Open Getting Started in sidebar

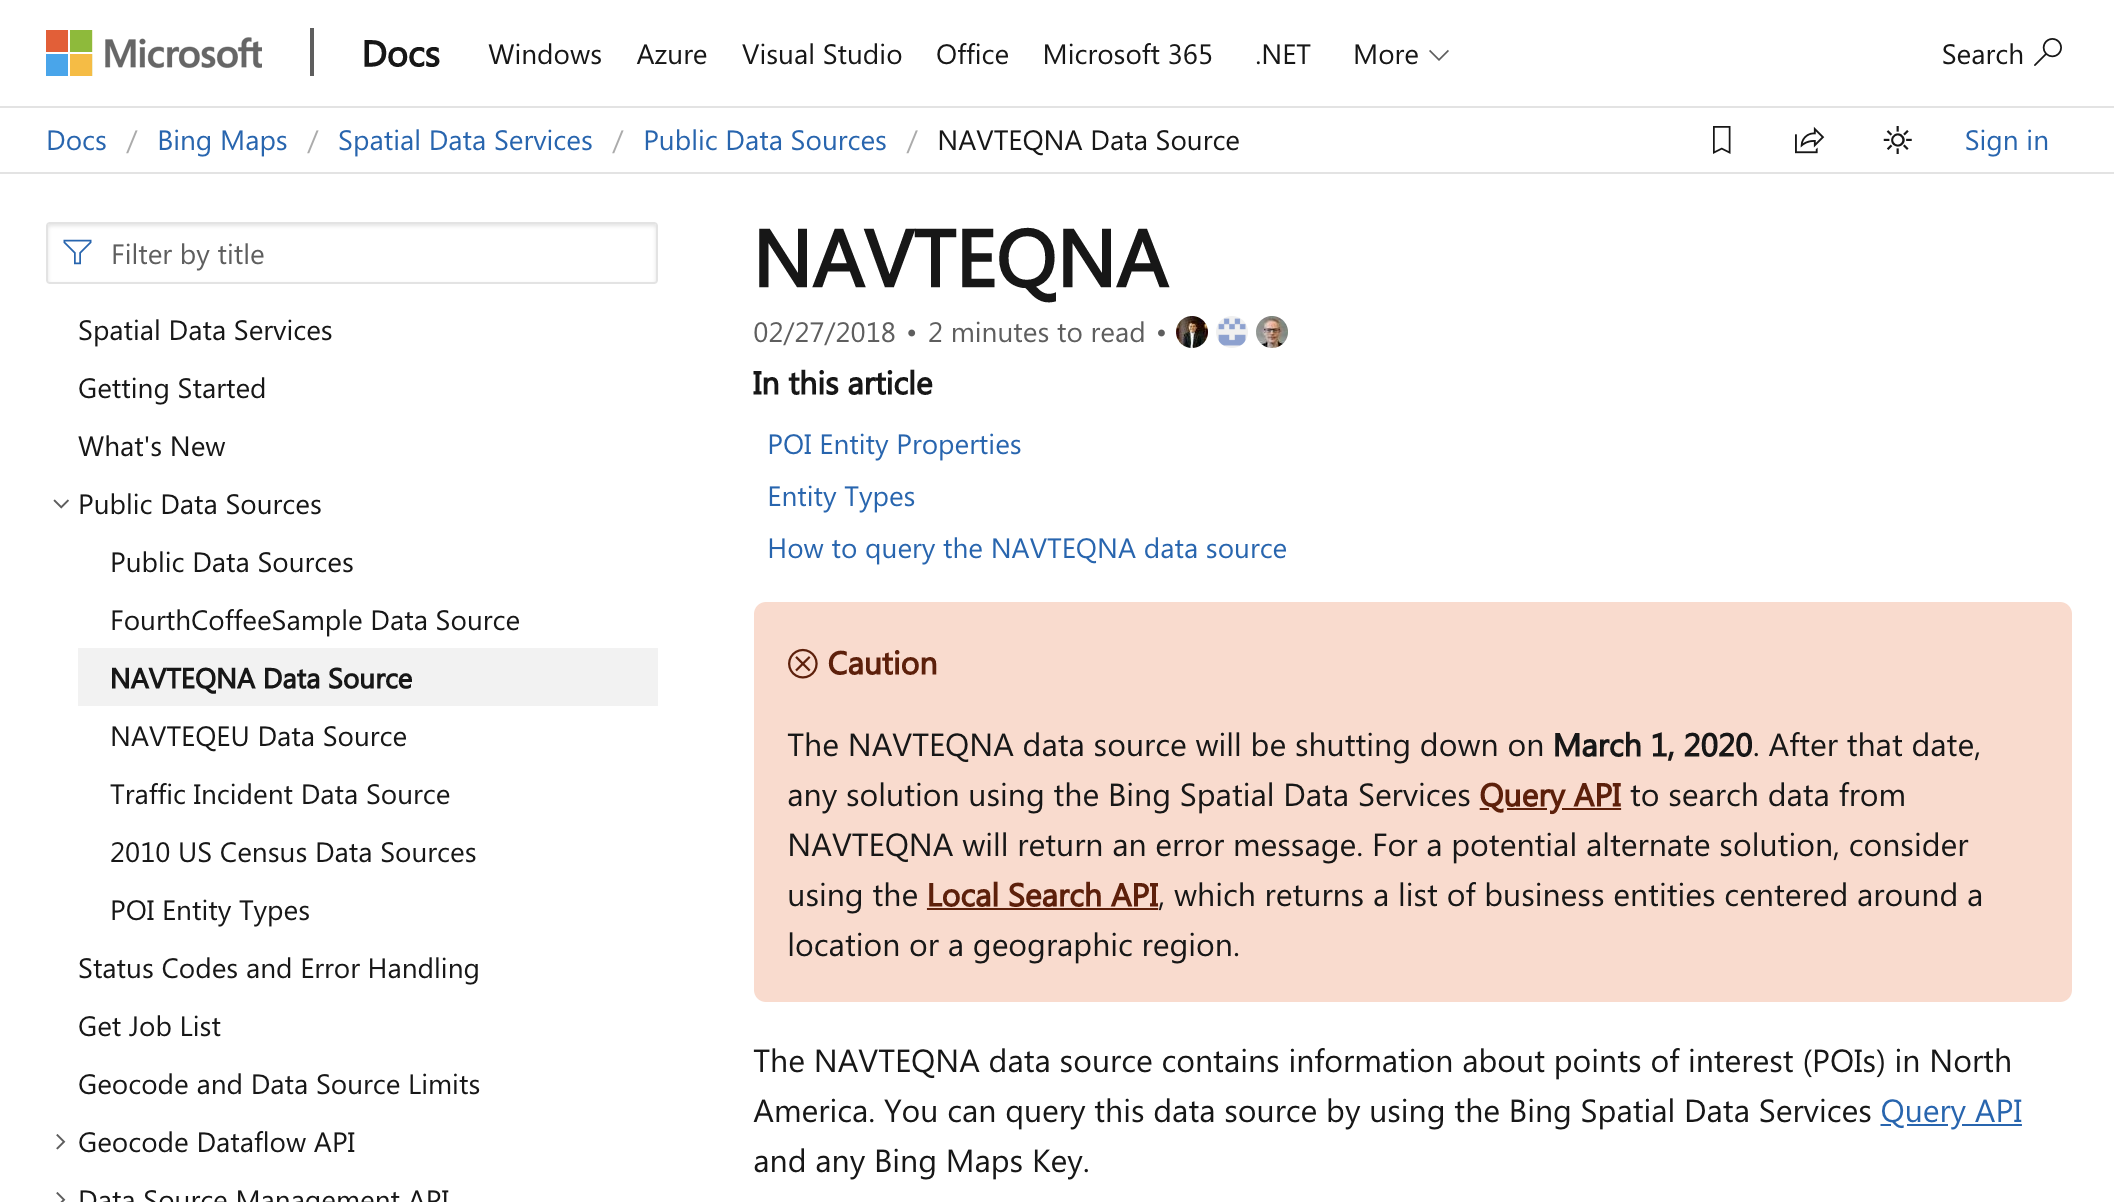click(x=172, y=388)
